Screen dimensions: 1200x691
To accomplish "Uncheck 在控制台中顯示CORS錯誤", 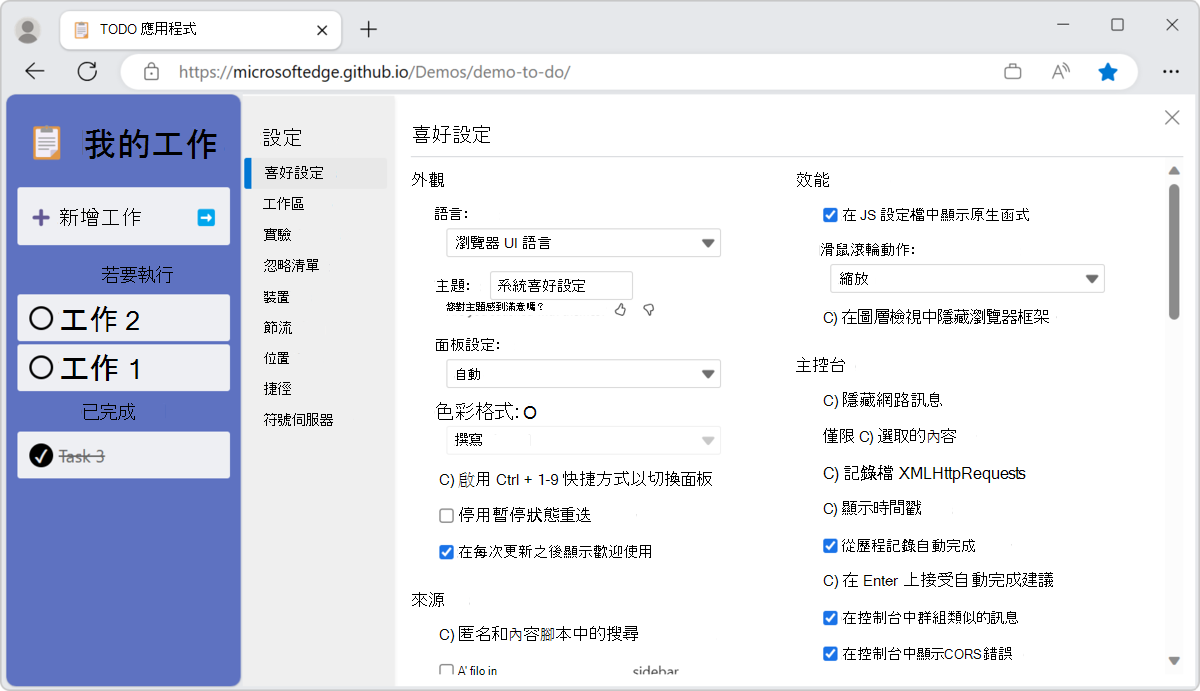I will [830, 654].
